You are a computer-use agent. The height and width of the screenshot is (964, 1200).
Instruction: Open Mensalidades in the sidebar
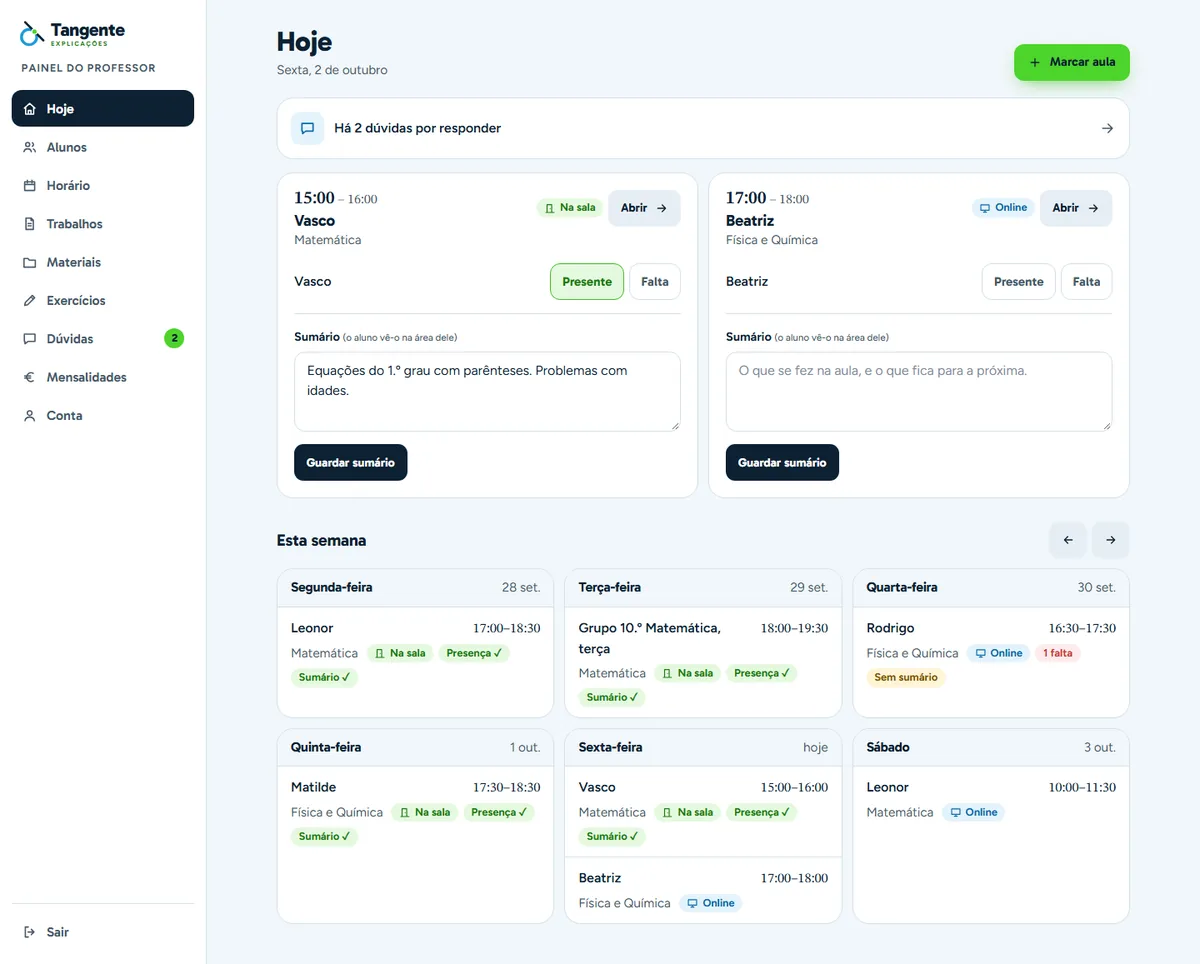(x=103, y=377)
